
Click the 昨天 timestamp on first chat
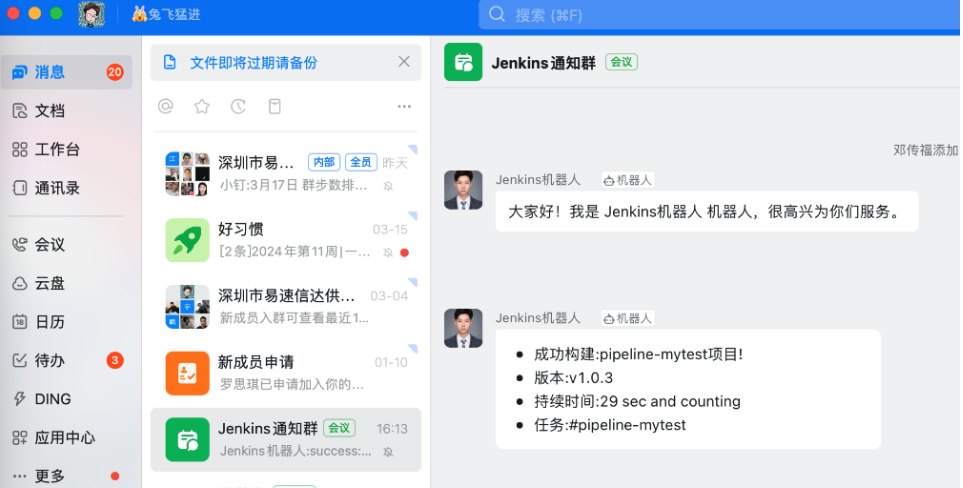[395, 163]
